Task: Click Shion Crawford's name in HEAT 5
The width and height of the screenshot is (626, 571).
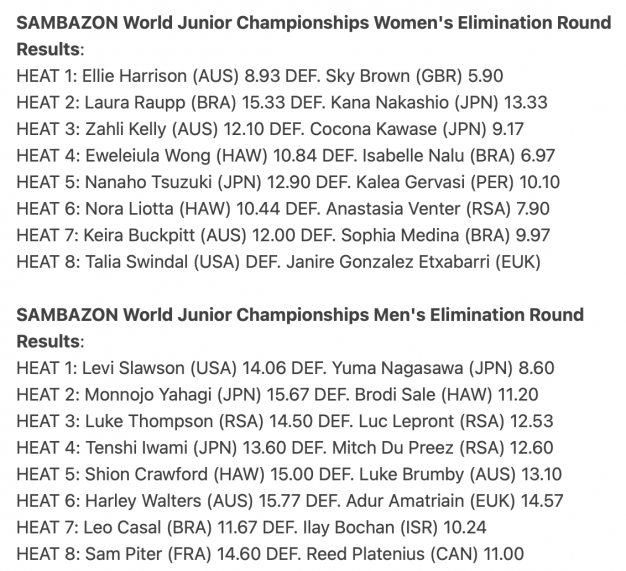Action: coord(146,474)
